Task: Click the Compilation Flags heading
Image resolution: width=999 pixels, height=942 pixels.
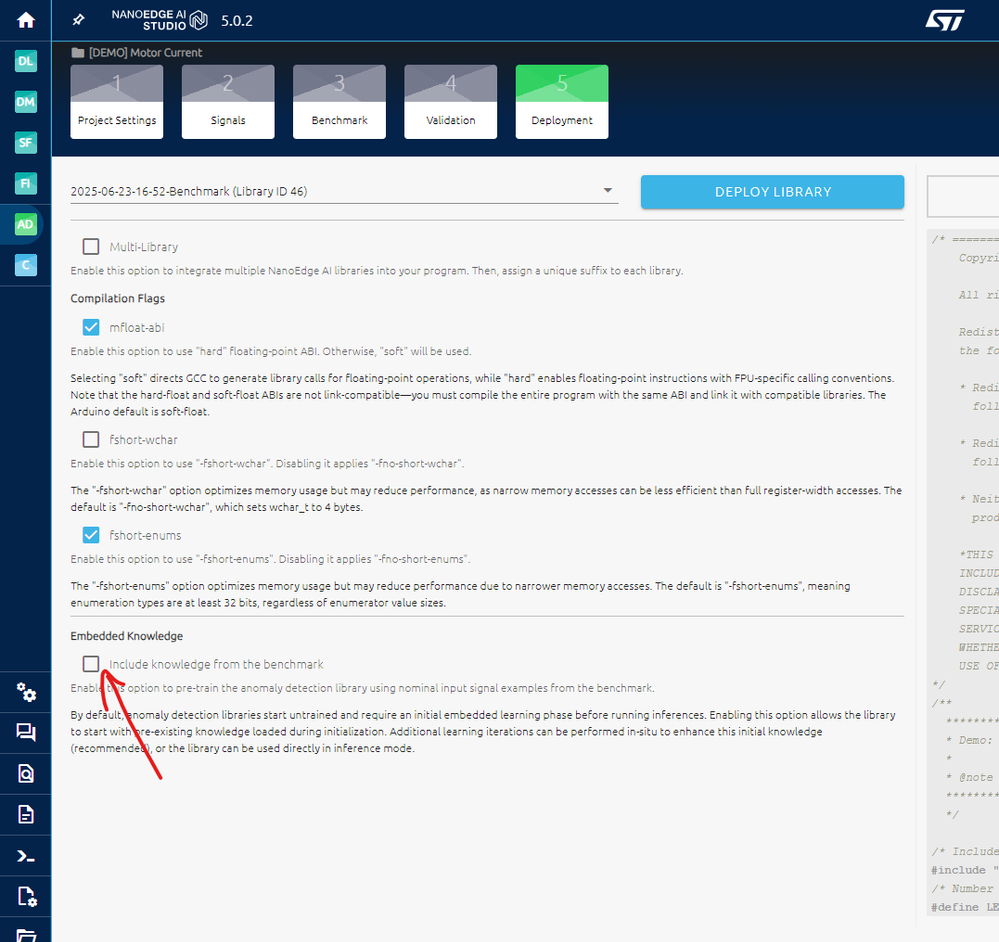Action: (118, 298)
